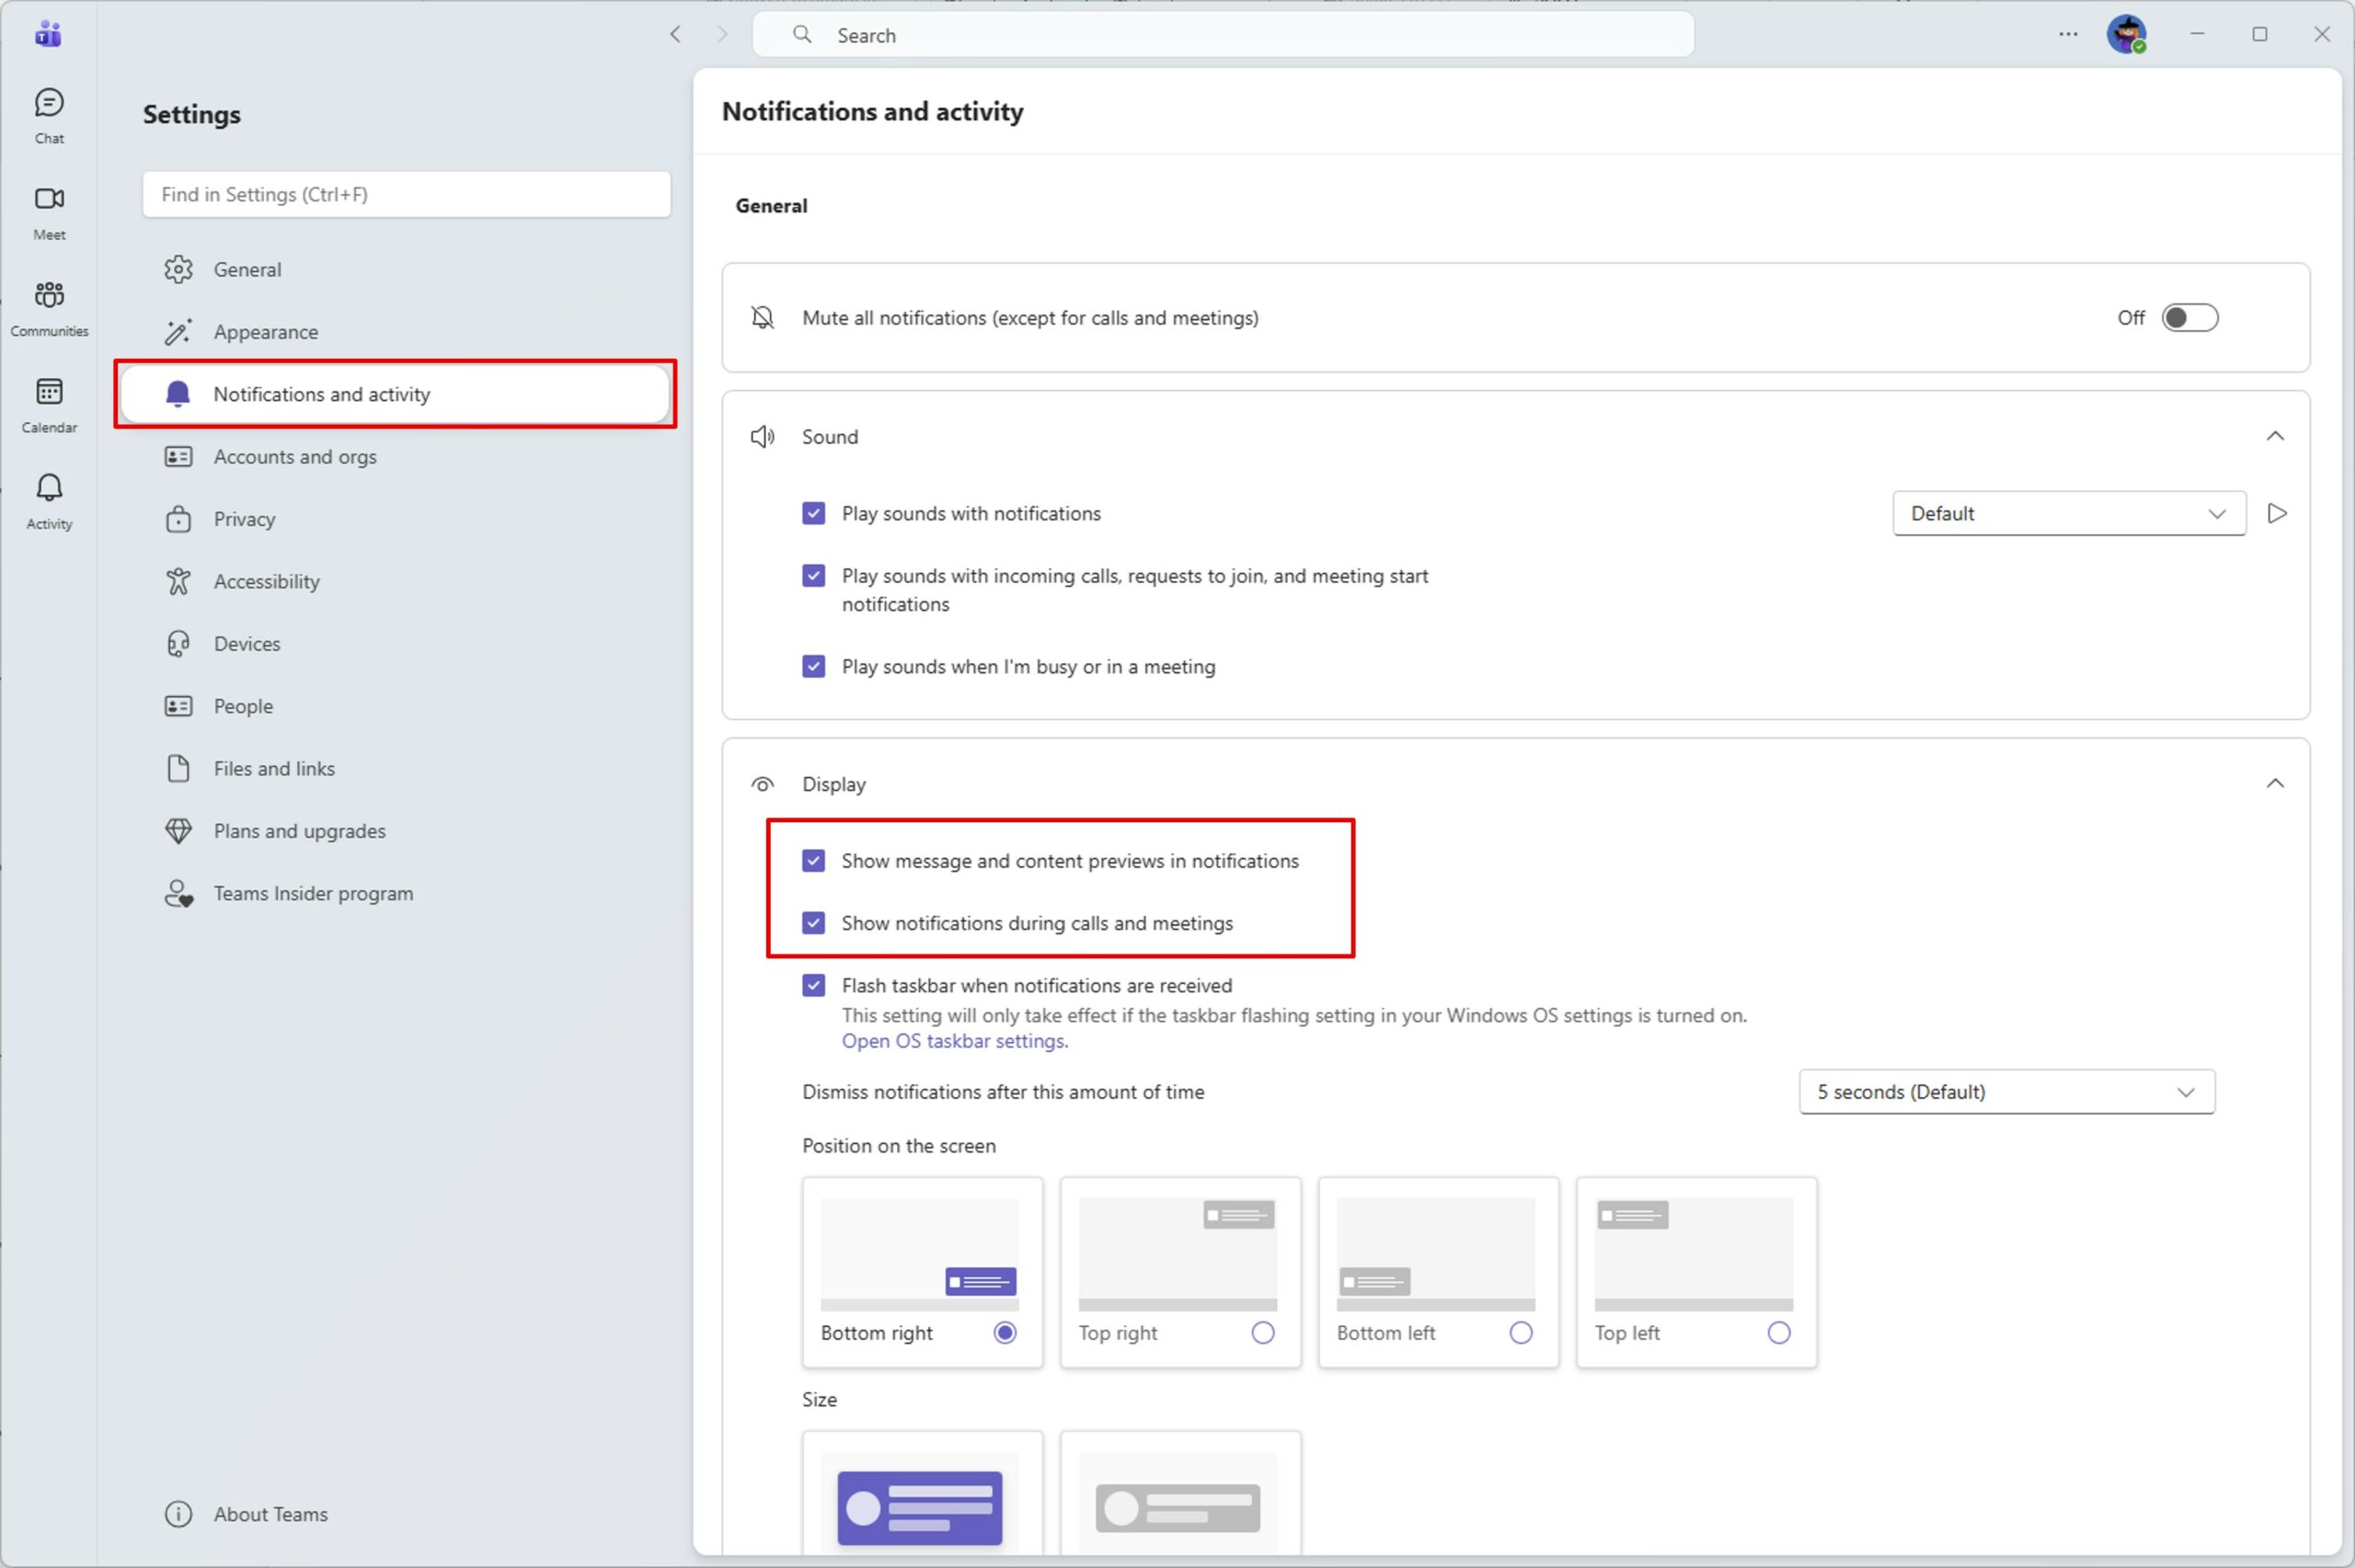
Task: Open the Meet video icon
Action: pyautogui.click(x=49, y=210)
